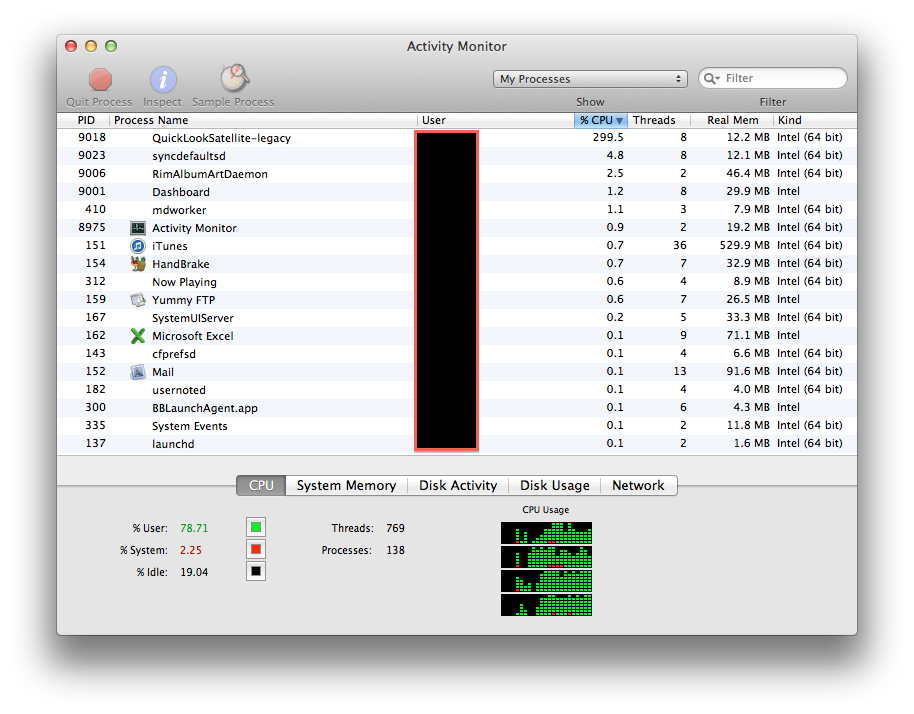Select the System Events process row

(457, 426)
